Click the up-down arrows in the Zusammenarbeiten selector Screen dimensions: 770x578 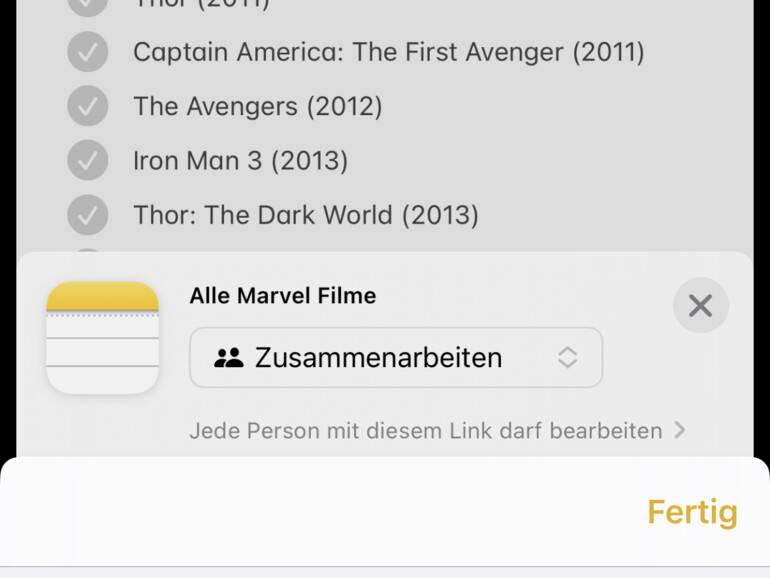pos(567,358)
